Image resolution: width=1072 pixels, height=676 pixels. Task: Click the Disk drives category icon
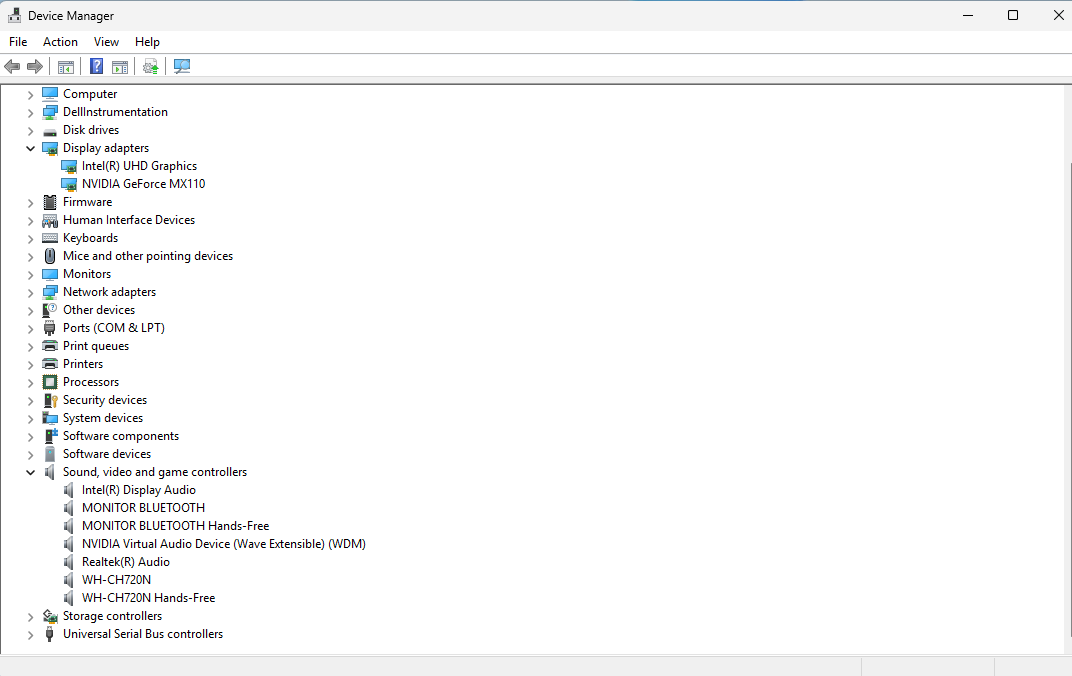pyautogui.click(x=50, y=131)
